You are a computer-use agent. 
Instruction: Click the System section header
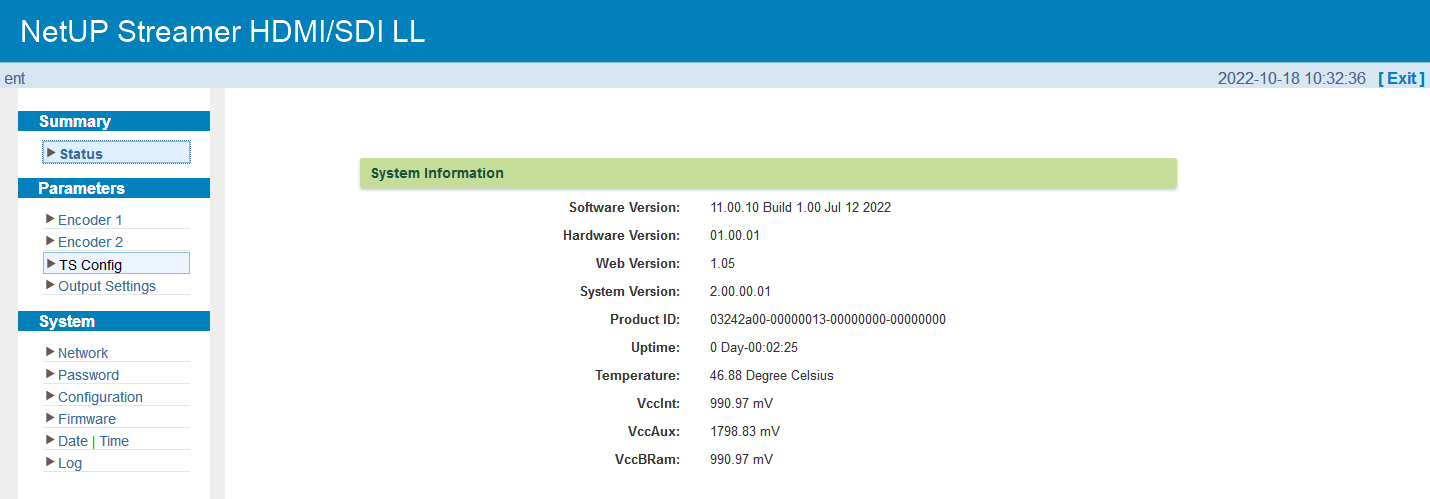[114, 321]
